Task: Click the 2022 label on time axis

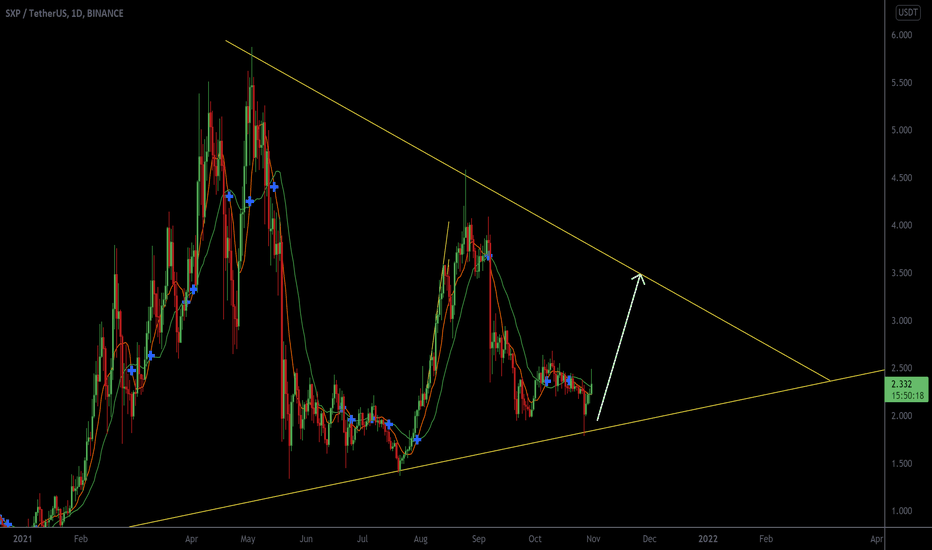Action: coord(707,539)
